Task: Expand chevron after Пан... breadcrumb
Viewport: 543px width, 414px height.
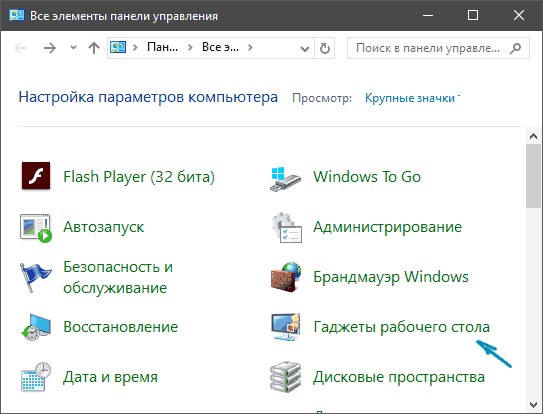Action: tap(190, 47)
